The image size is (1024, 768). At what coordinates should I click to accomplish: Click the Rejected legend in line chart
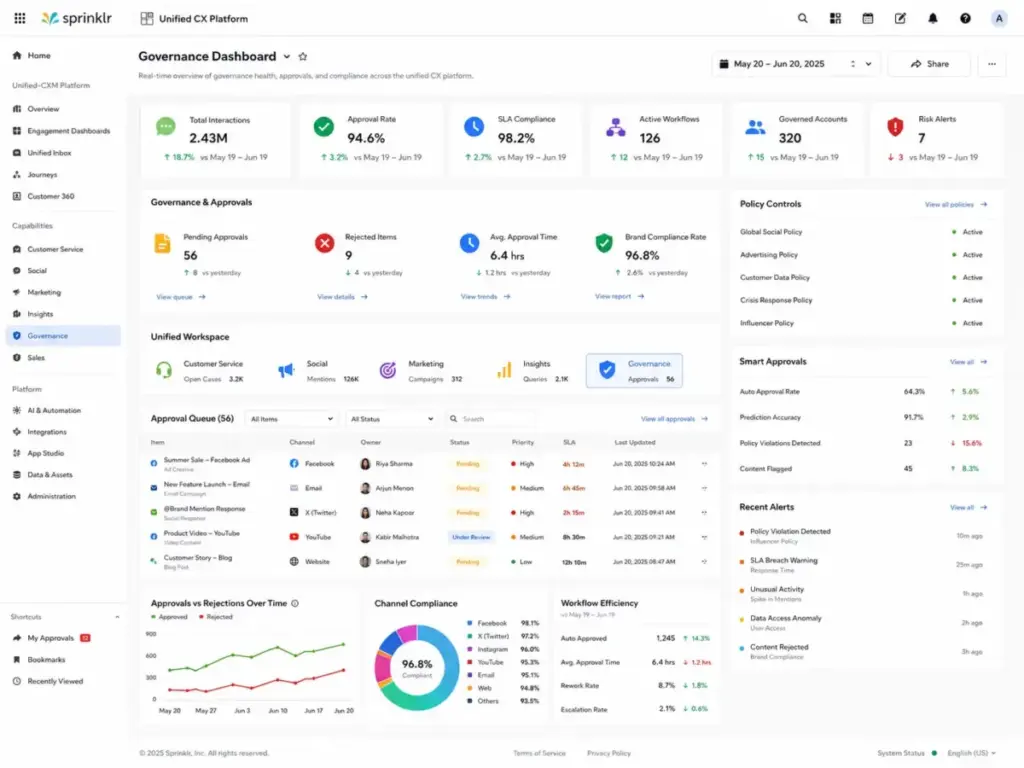pyautogui.click(x=216, y=617)
